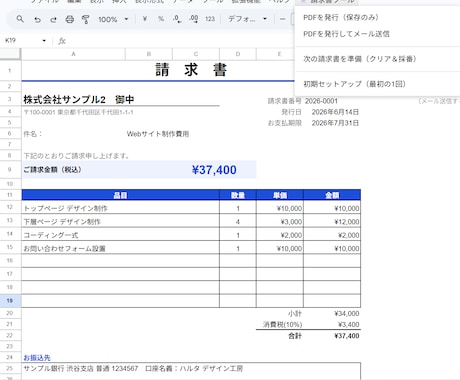Click amount ¥12,000 cell

(332, 222)
